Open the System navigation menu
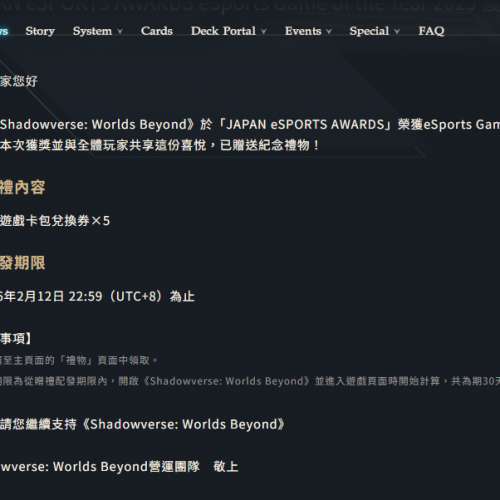This screenshot has height=500, width=500. 92,31
